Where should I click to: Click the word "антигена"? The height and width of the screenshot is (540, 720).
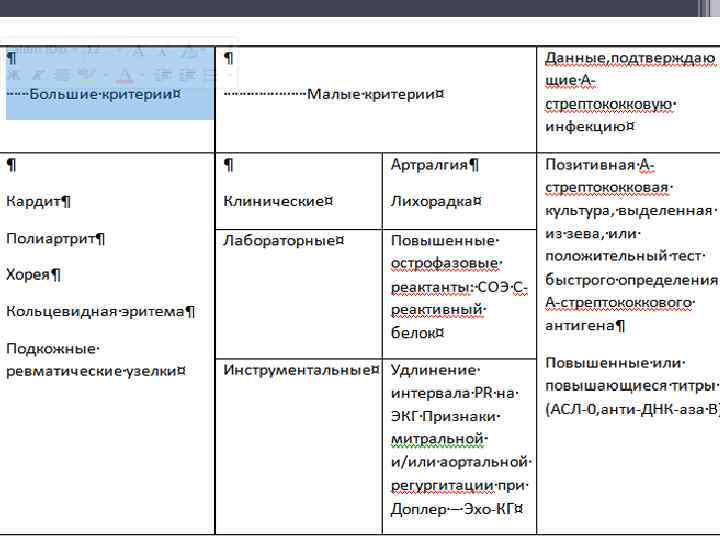580,326
